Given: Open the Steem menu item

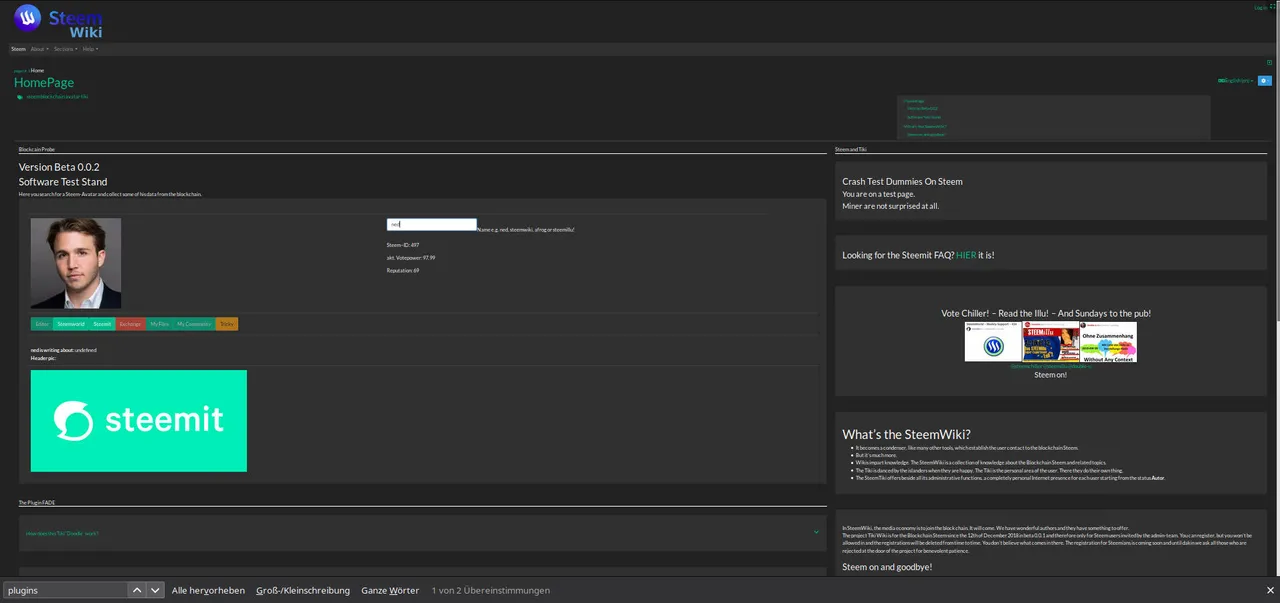Looking at the screenshot, I should coord(18,49).
